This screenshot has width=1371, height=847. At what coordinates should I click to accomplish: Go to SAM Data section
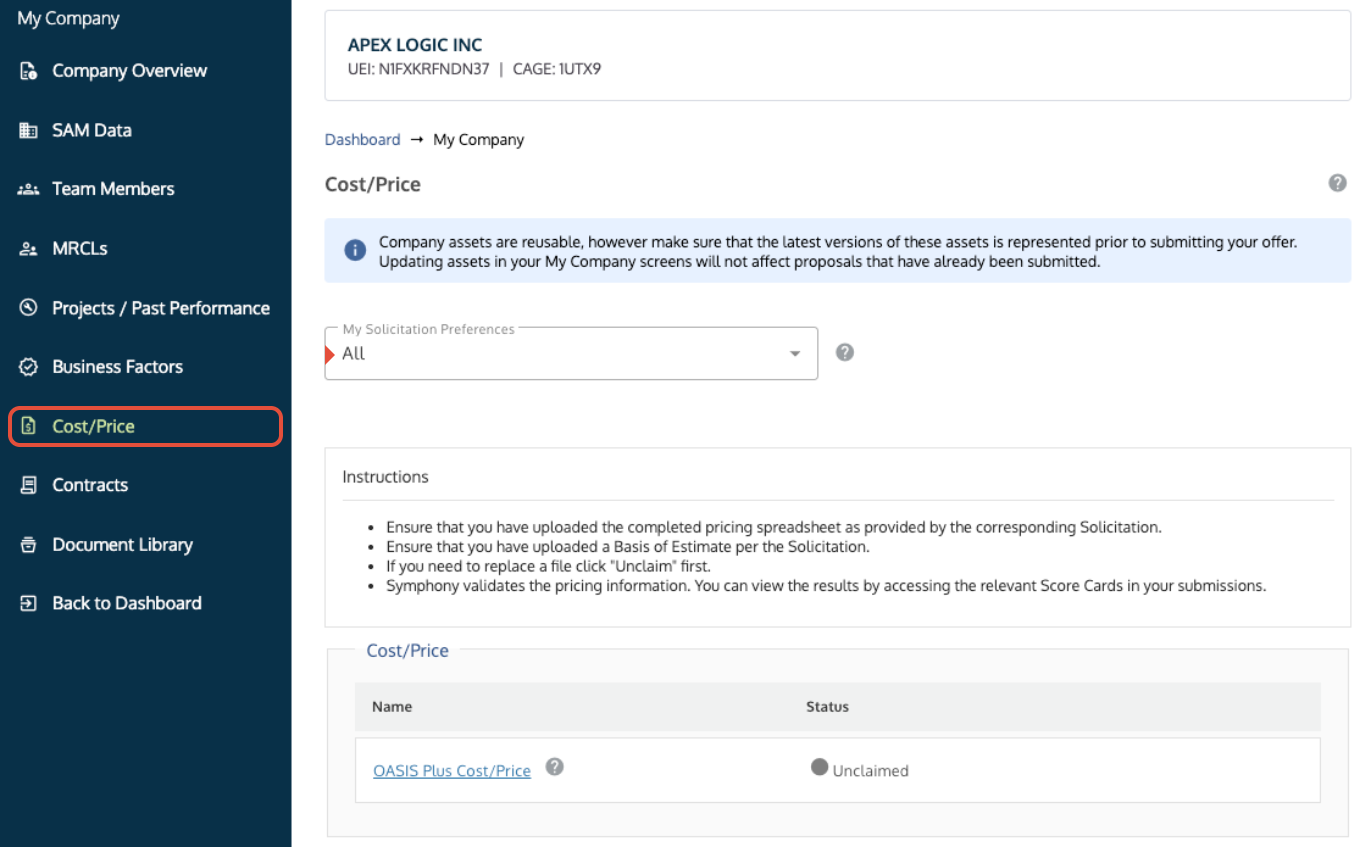pyautogui.click(x=92, y=130)
